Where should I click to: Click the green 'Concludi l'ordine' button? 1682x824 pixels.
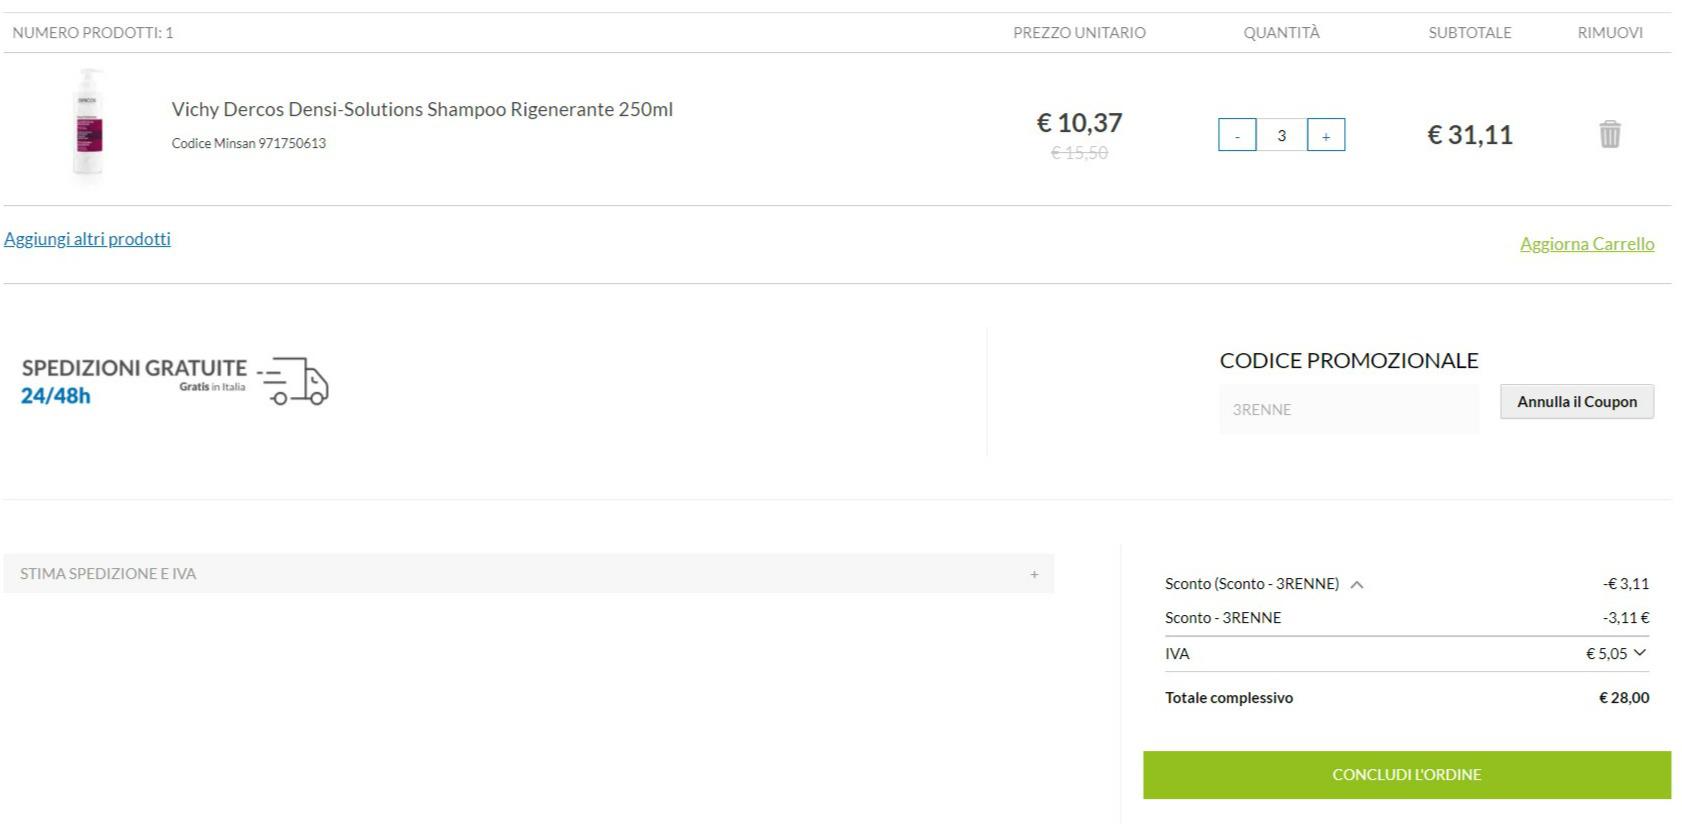(x=1406, y=775)
